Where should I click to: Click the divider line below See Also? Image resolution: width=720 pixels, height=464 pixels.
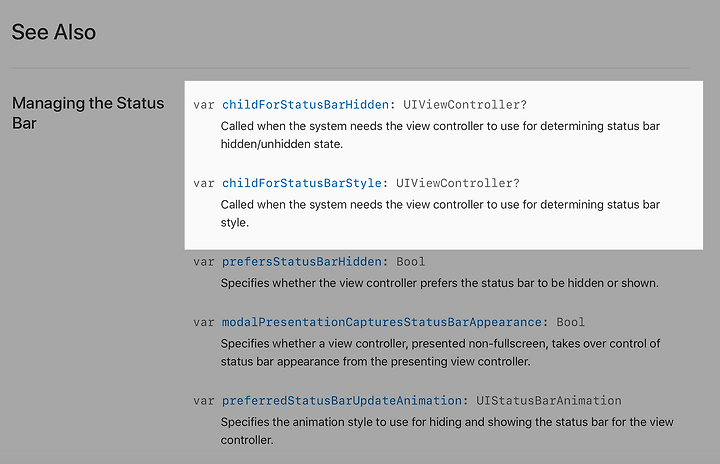tap(350, 68)
